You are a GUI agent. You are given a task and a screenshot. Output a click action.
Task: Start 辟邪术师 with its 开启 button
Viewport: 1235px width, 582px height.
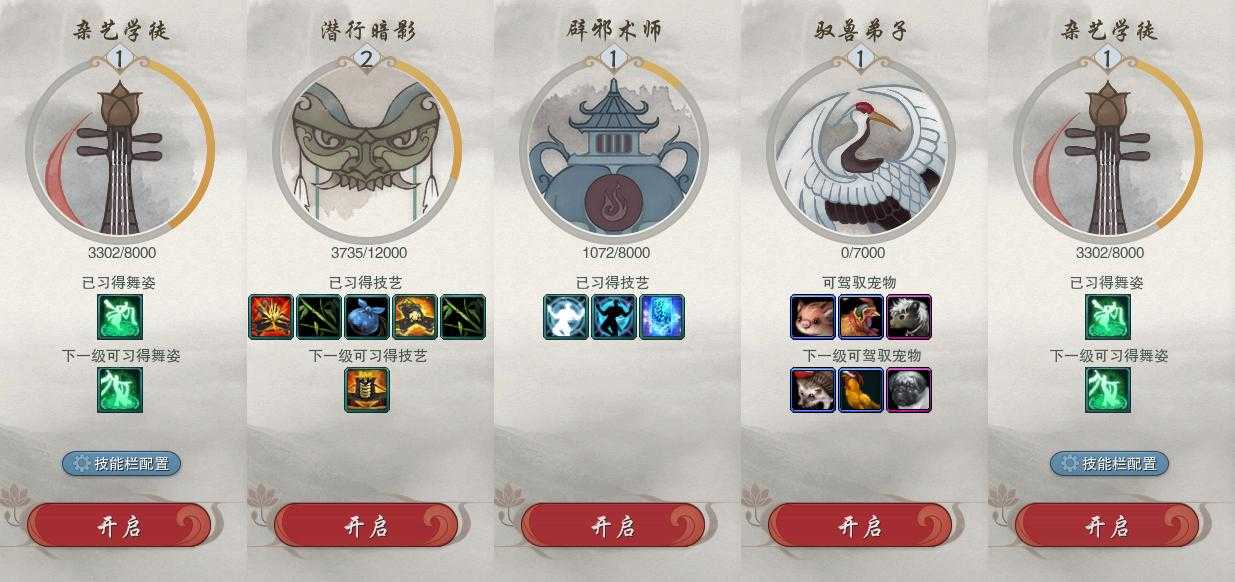coord(613,526)
